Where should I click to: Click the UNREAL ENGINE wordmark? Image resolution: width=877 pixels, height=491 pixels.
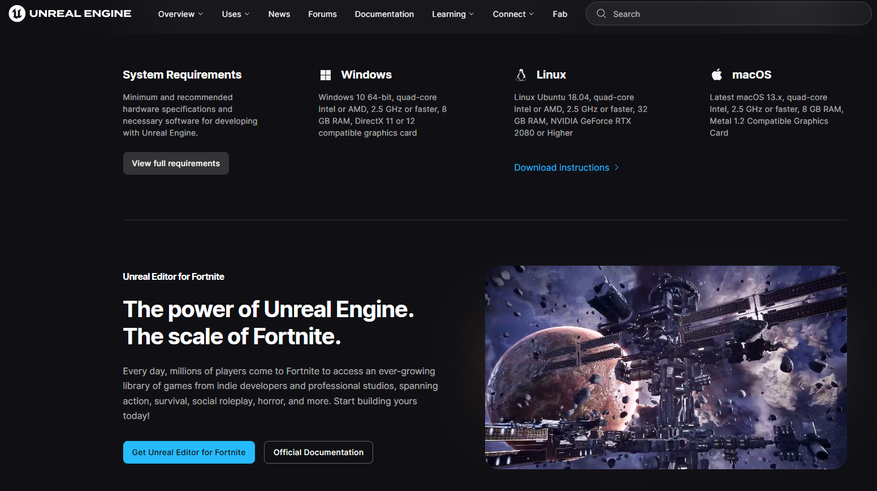[x=80, y=13]
